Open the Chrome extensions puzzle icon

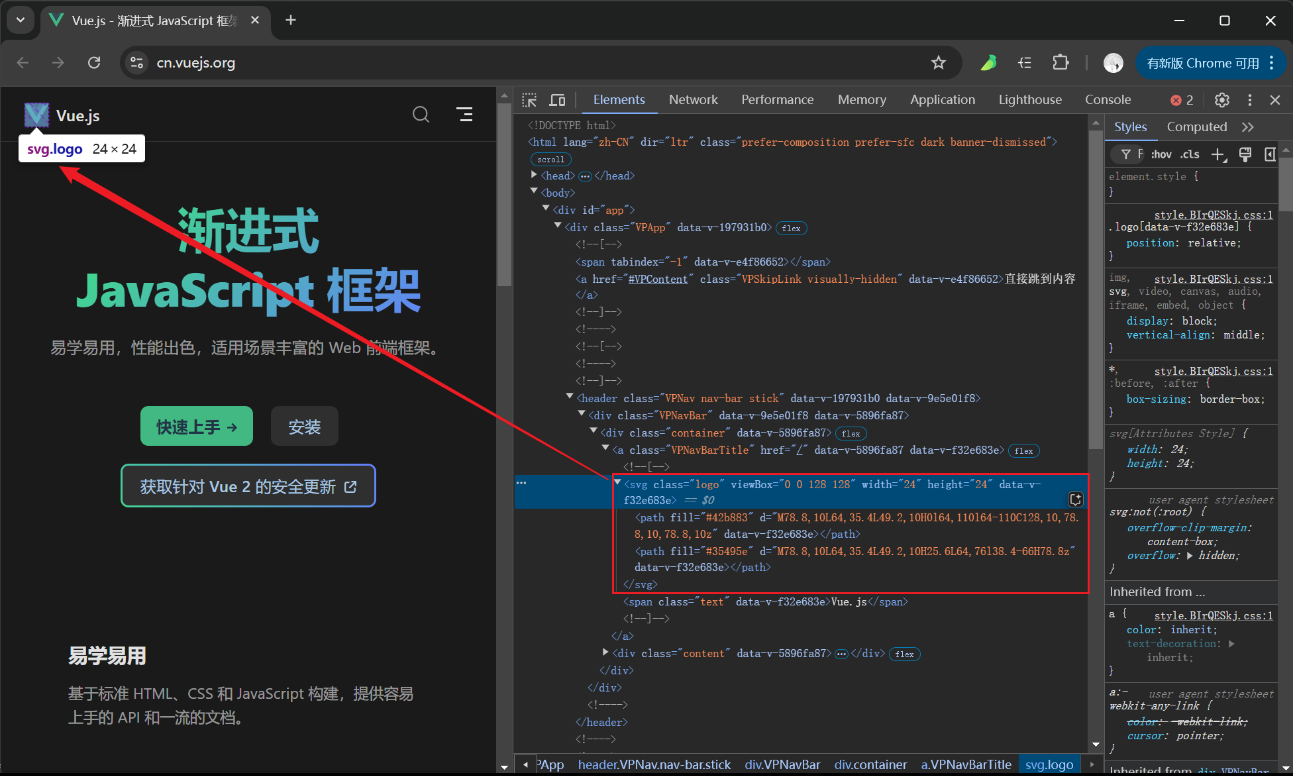click(x=1061, y=63)
